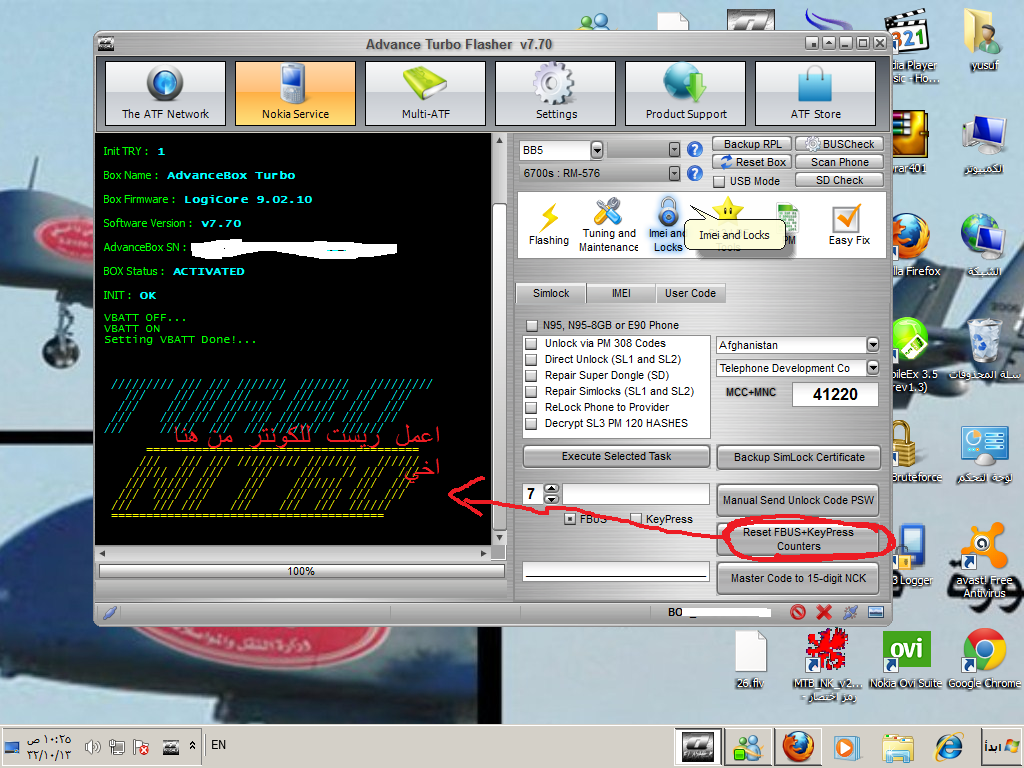
Task: Click the MCC+MNC field showing 41220
Action: [x=835, y=394]
